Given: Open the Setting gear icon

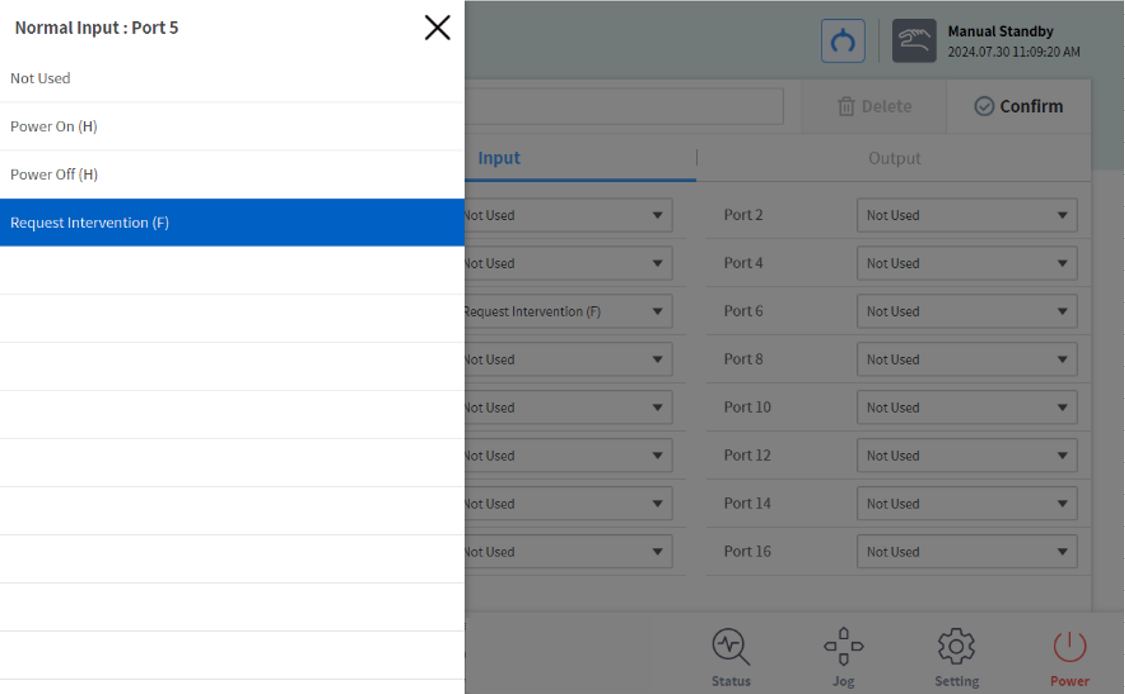Looking at the screenshot, I should click(956, 657).
